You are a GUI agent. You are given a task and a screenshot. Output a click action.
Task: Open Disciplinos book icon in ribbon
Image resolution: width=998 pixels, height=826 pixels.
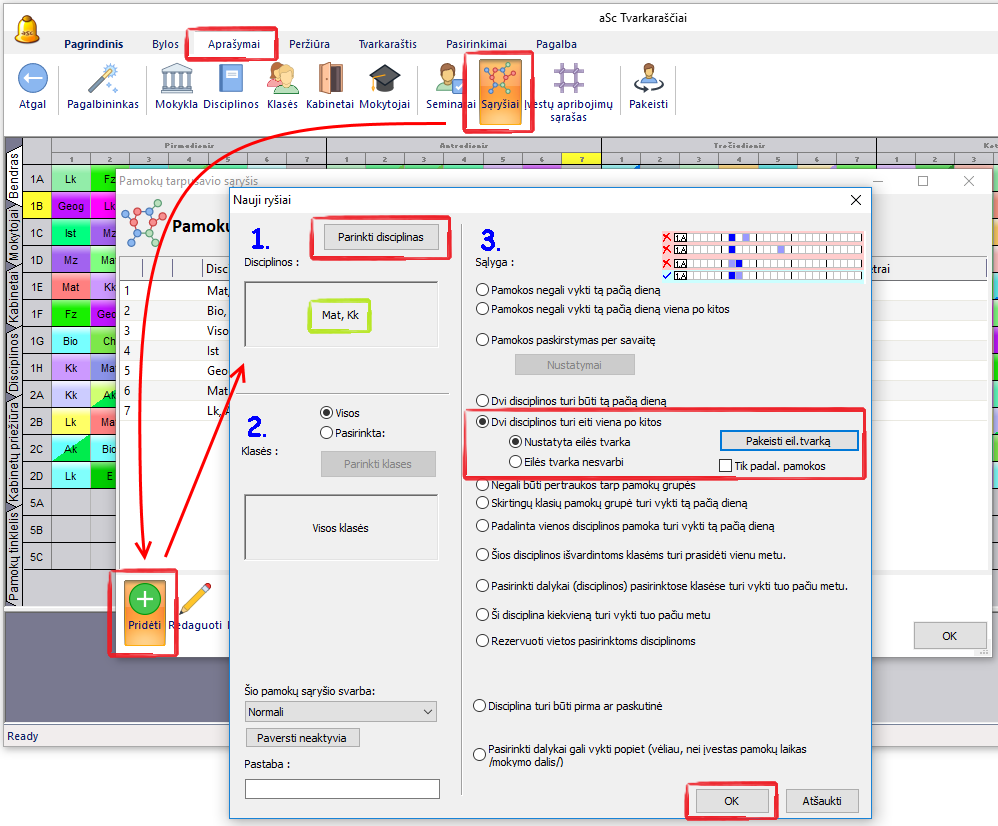pyautogui.click(x=231, y=79)
